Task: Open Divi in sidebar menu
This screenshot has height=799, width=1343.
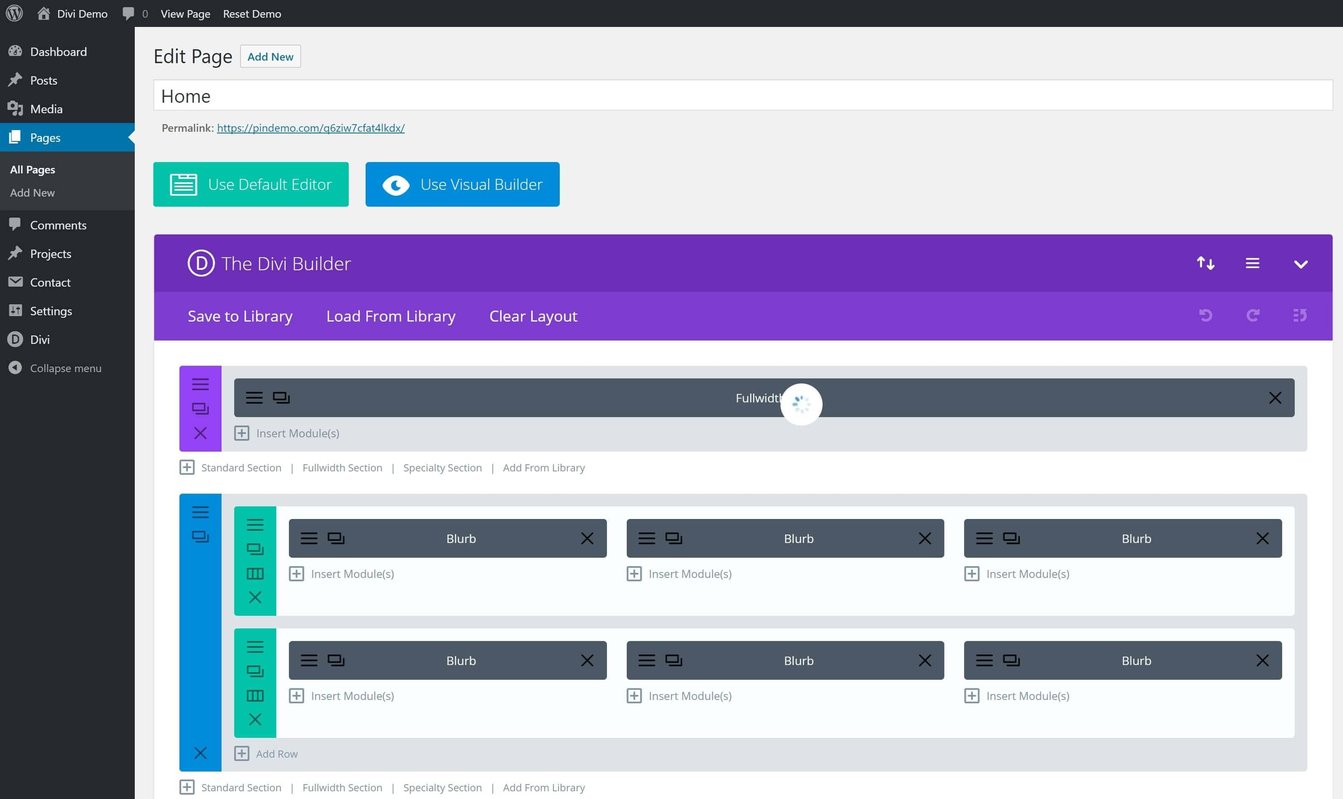Action: tap(67, 340)
